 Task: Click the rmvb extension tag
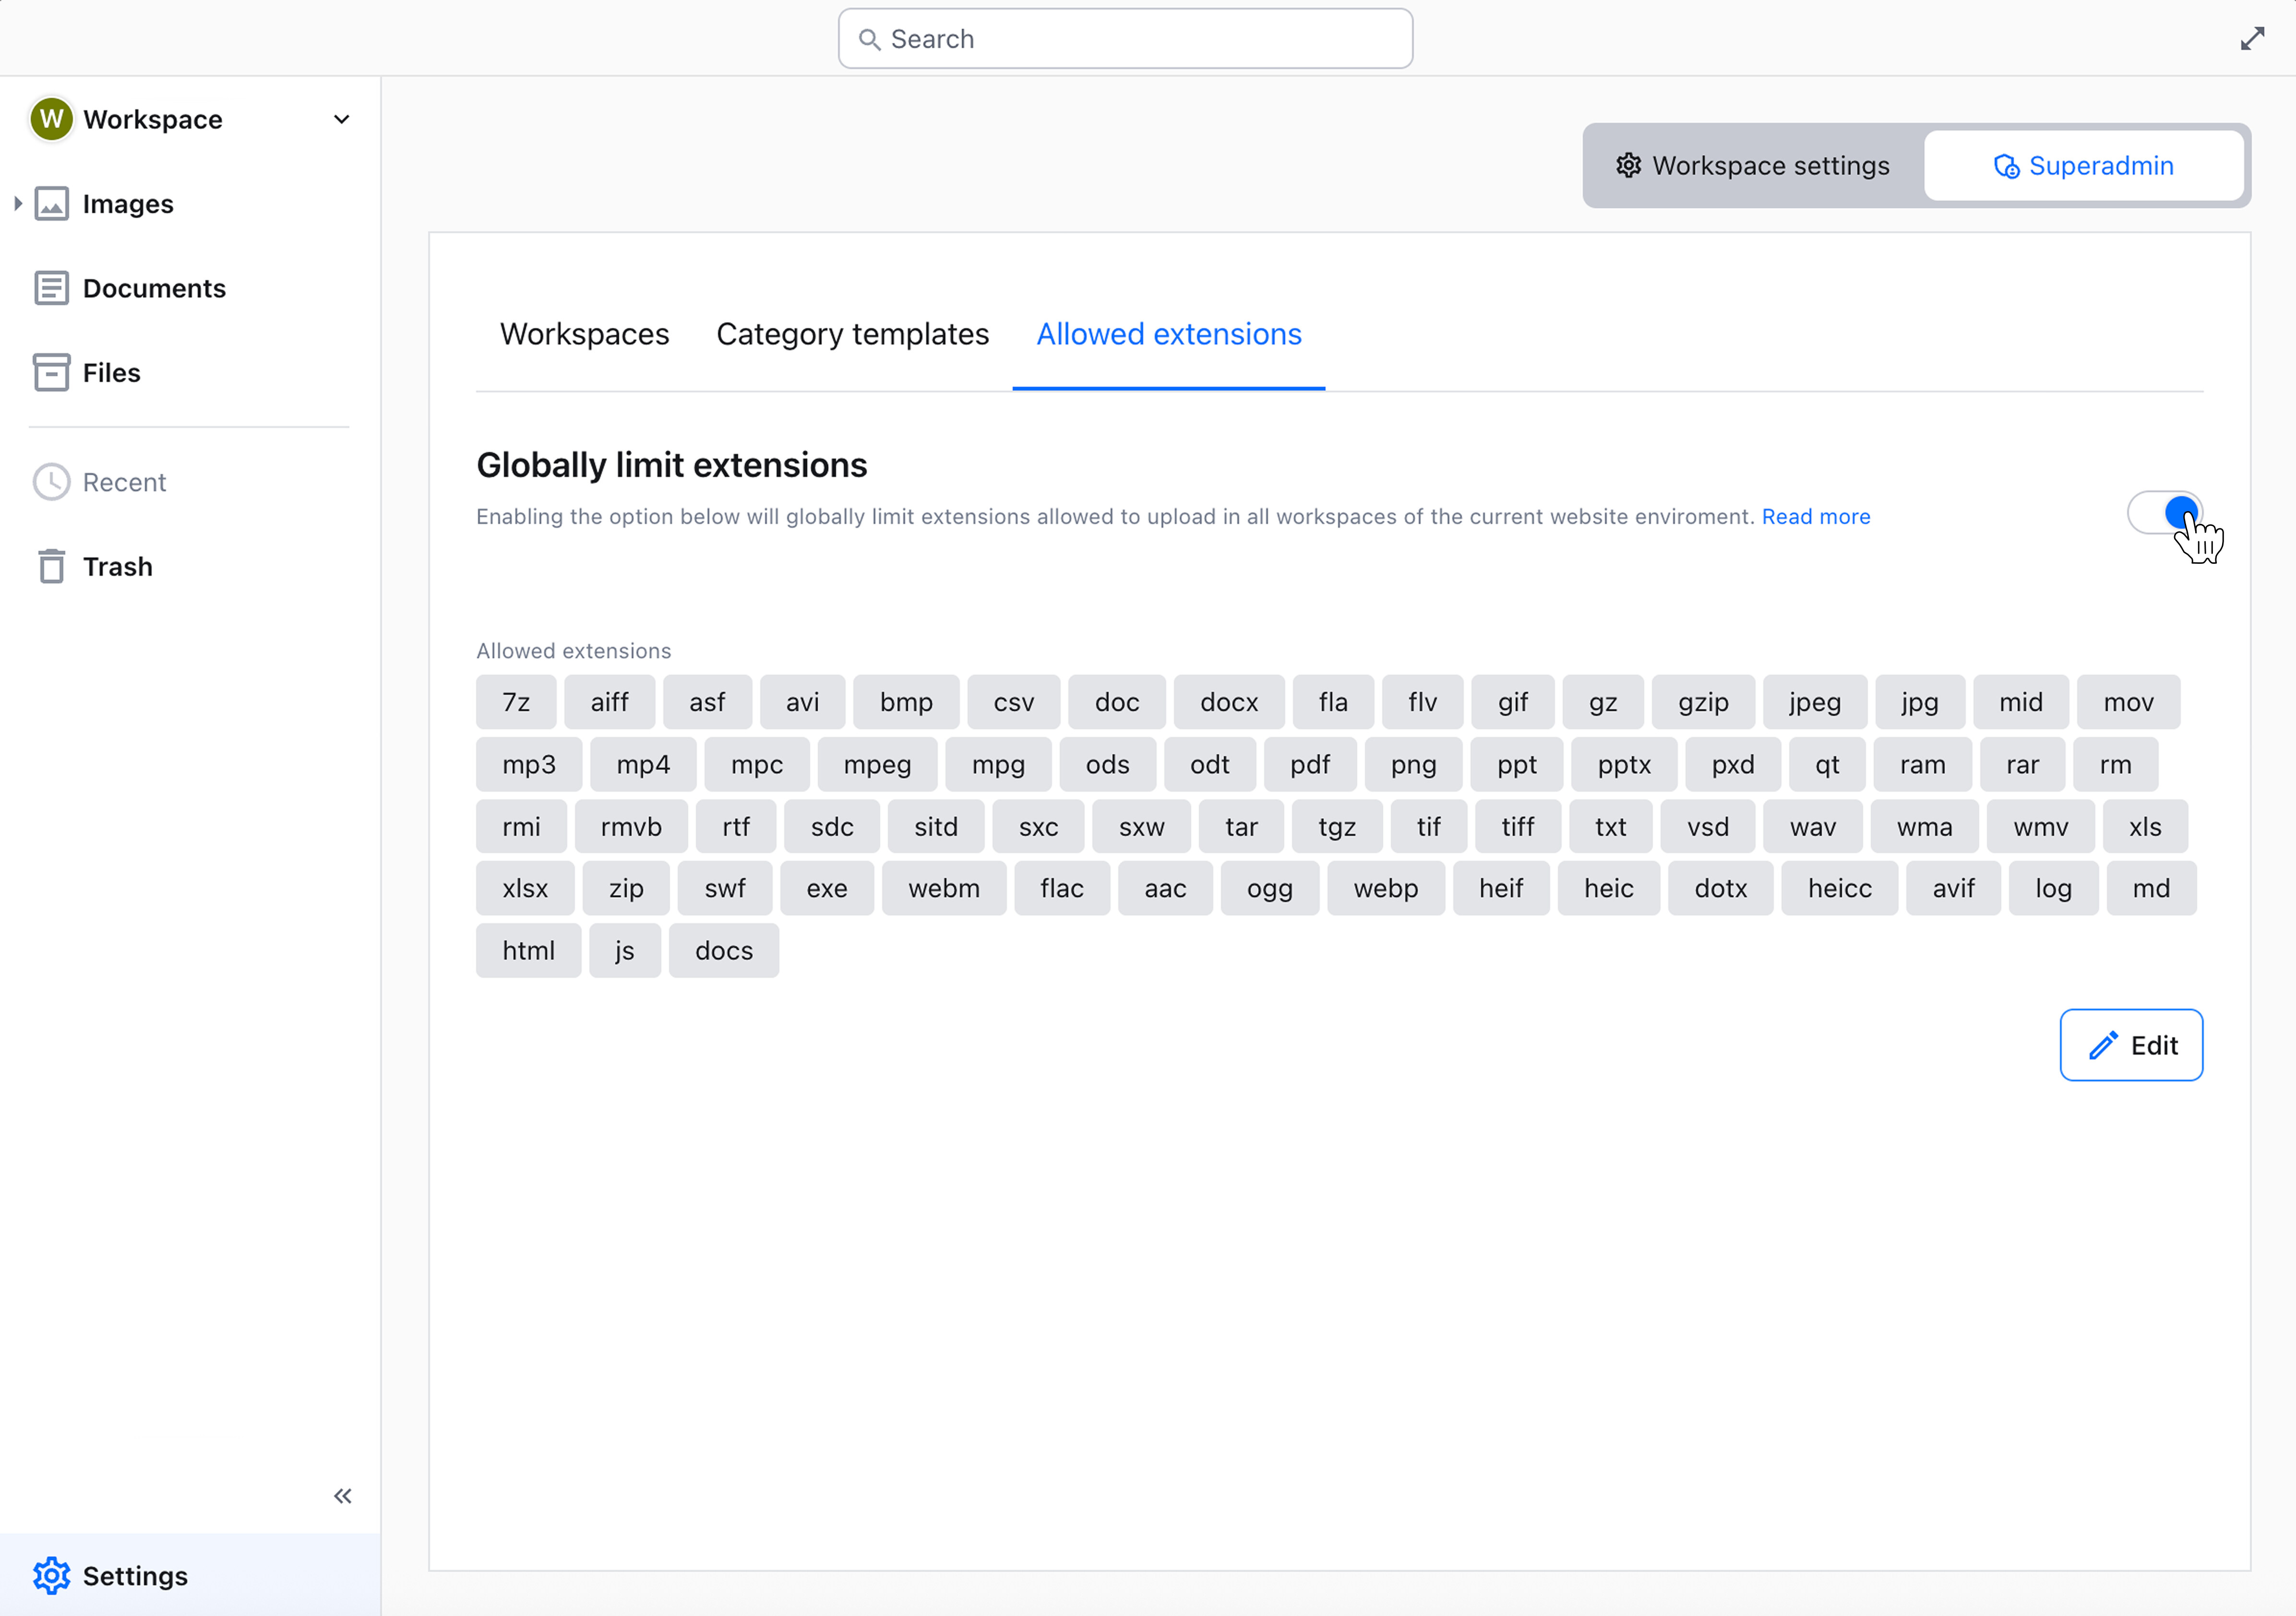click(x=631, y=826)
